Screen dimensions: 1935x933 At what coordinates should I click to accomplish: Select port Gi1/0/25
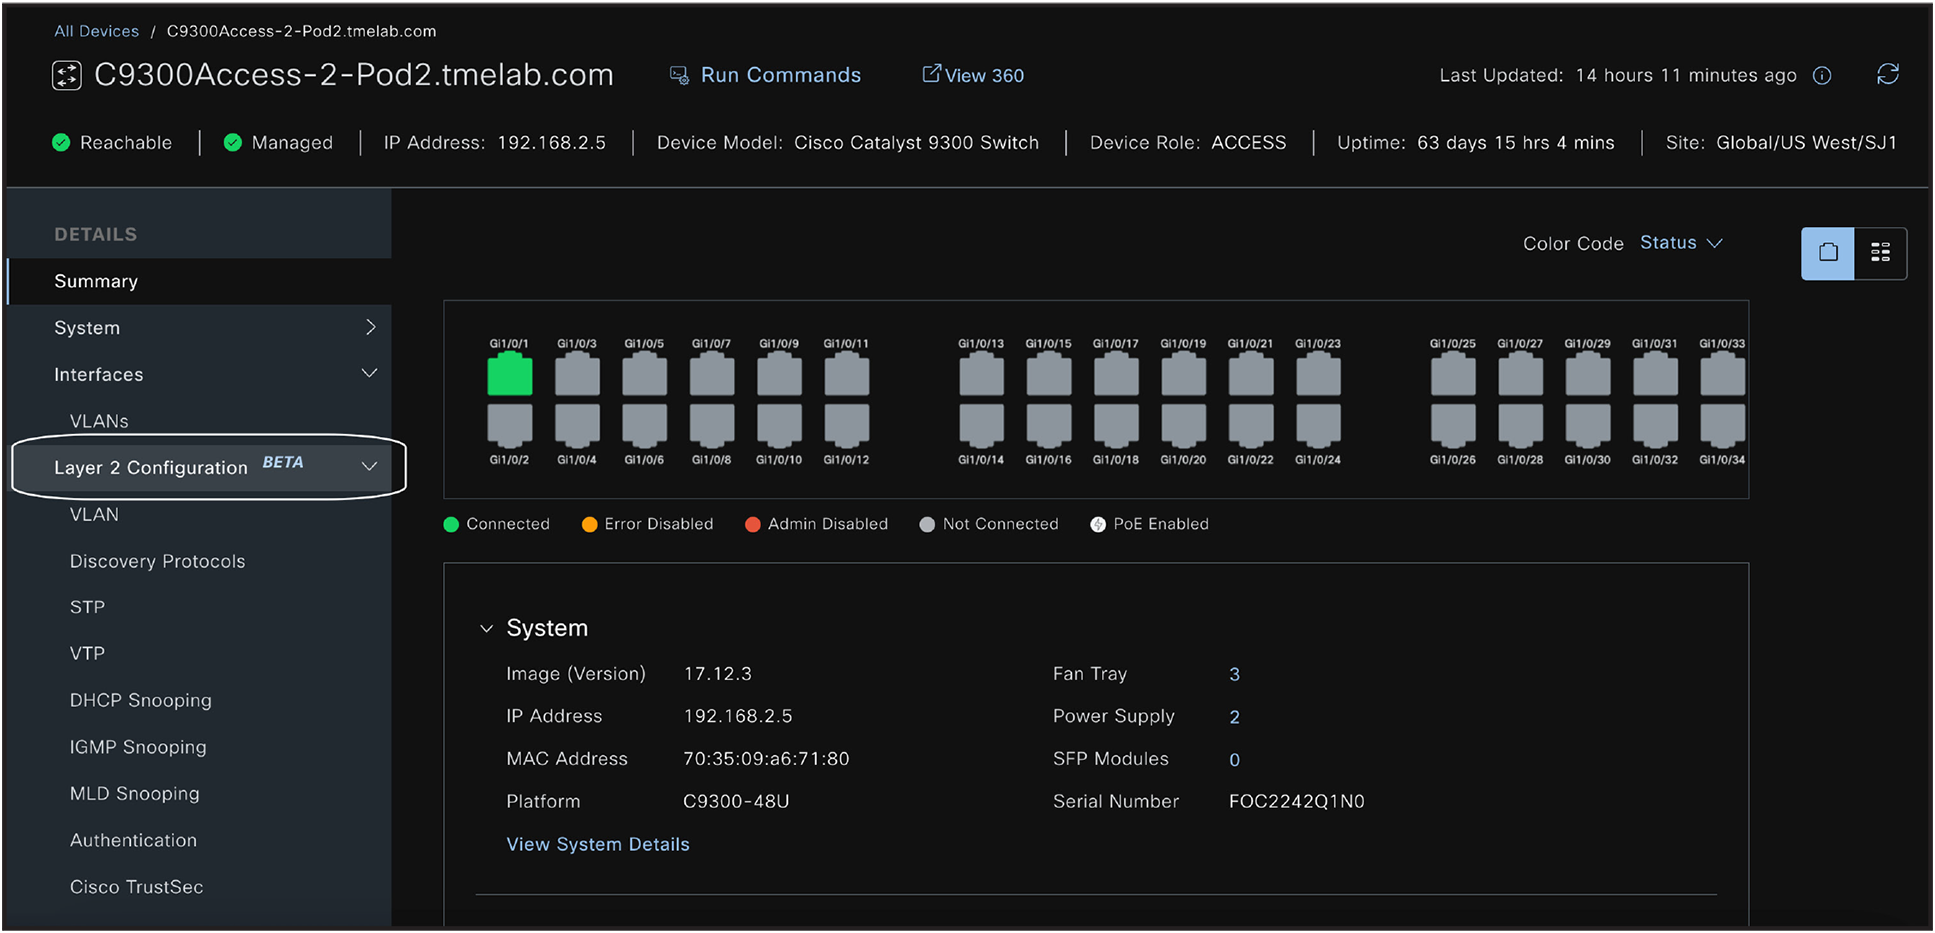point(1453,374)
